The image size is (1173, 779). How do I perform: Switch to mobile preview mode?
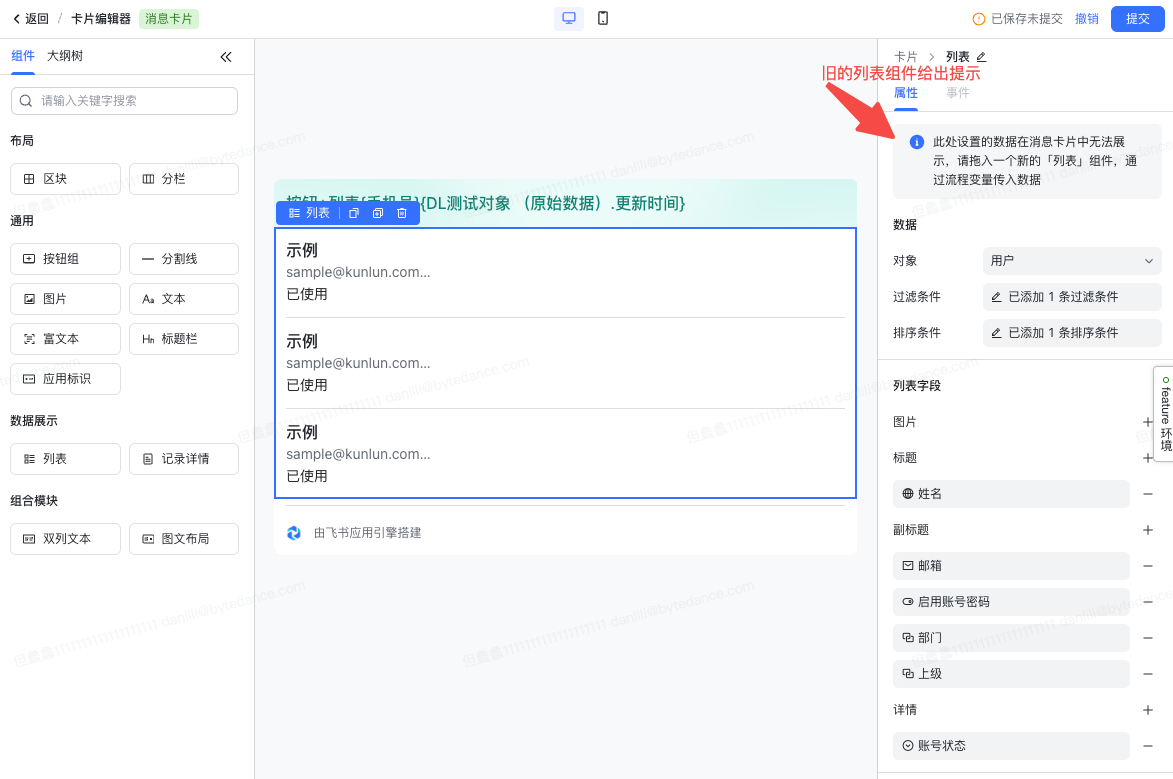point(603,18)
